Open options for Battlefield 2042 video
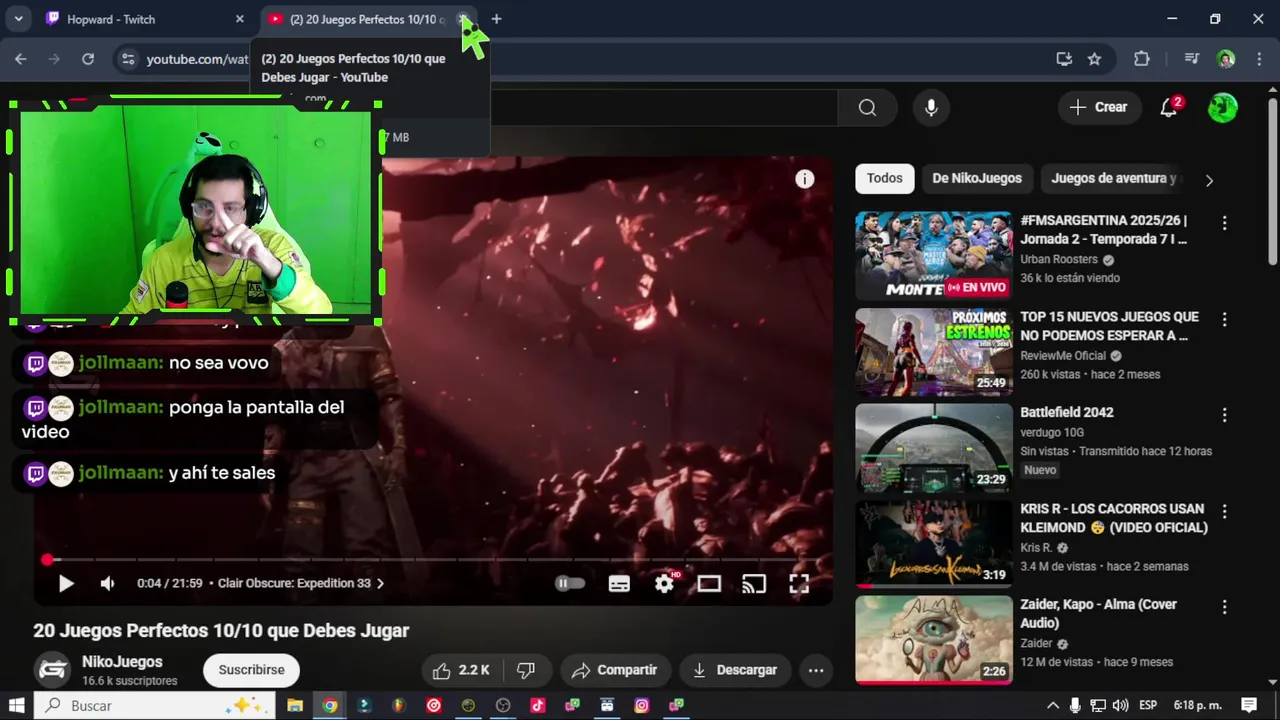 (1224, 415)
